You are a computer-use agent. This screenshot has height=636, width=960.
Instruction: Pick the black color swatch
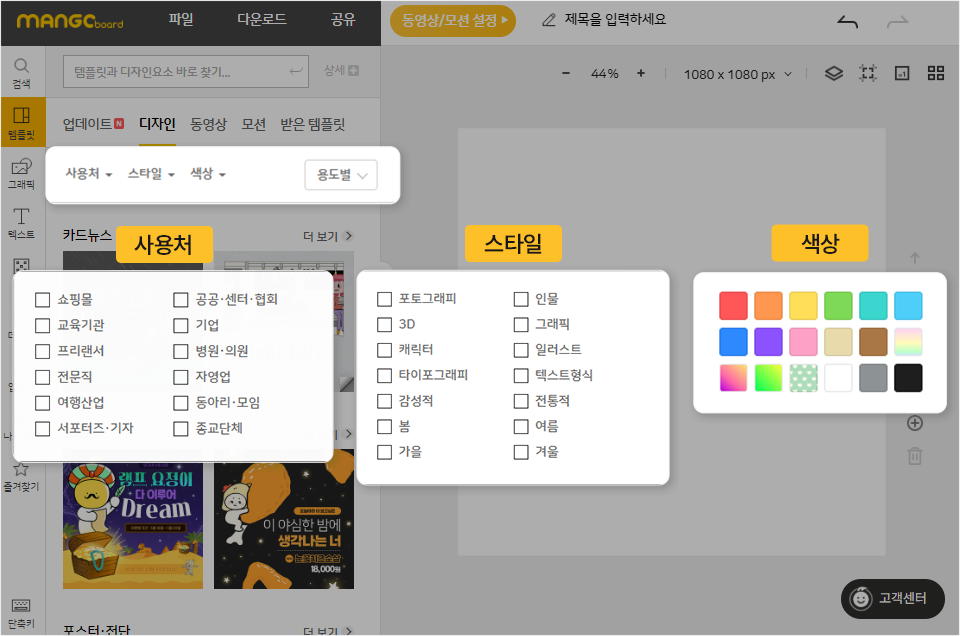click(908, 378)
